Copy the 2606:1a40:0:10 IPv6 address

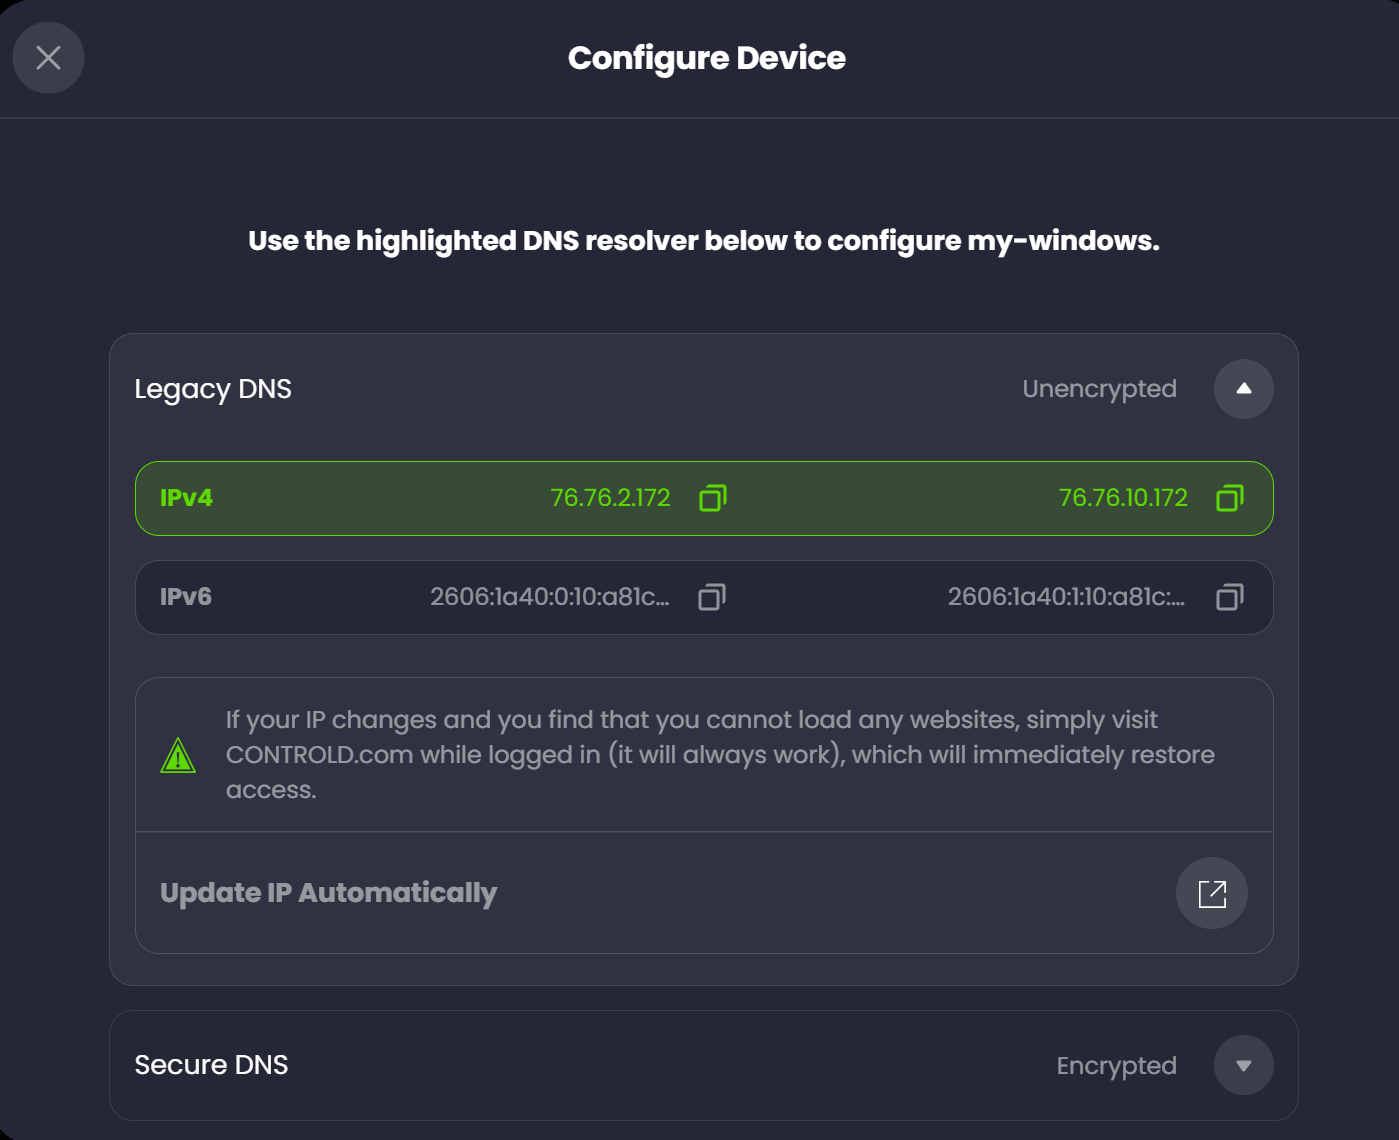pyautogui.click(x=712, y=597)
